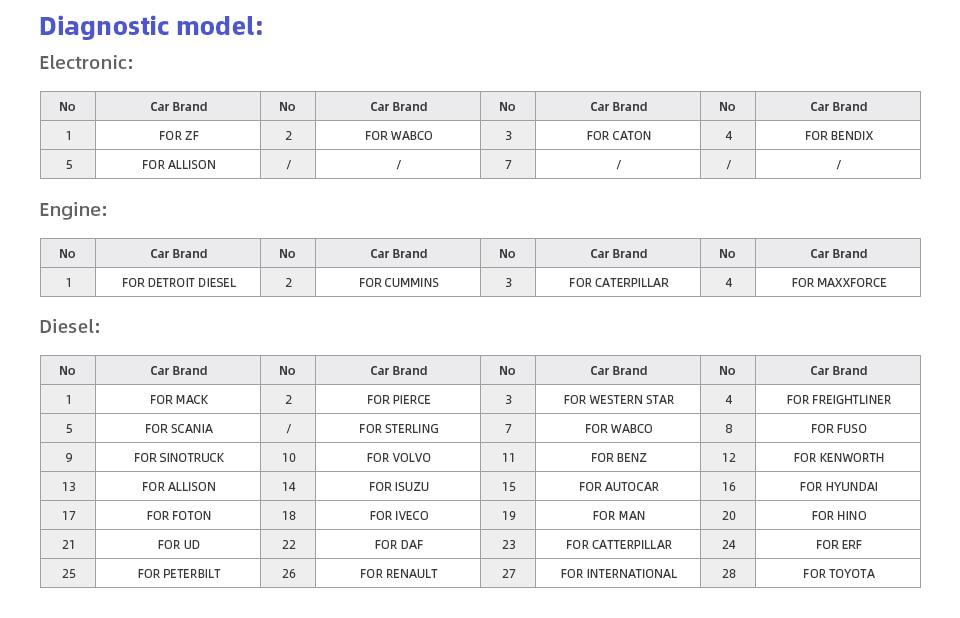Click the FOR FREIGHTLINER cell

[x=838, y=399]
